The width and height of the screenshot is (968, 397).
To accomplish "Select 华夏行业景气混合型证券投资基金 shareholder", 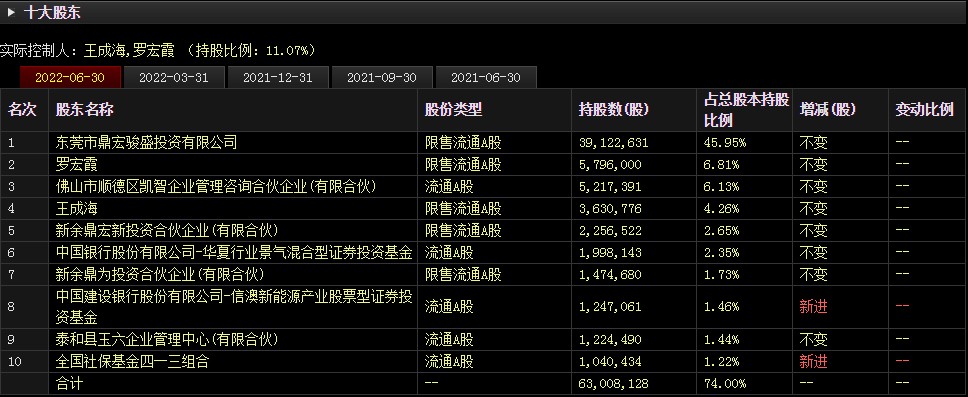I will pos(234,253).
